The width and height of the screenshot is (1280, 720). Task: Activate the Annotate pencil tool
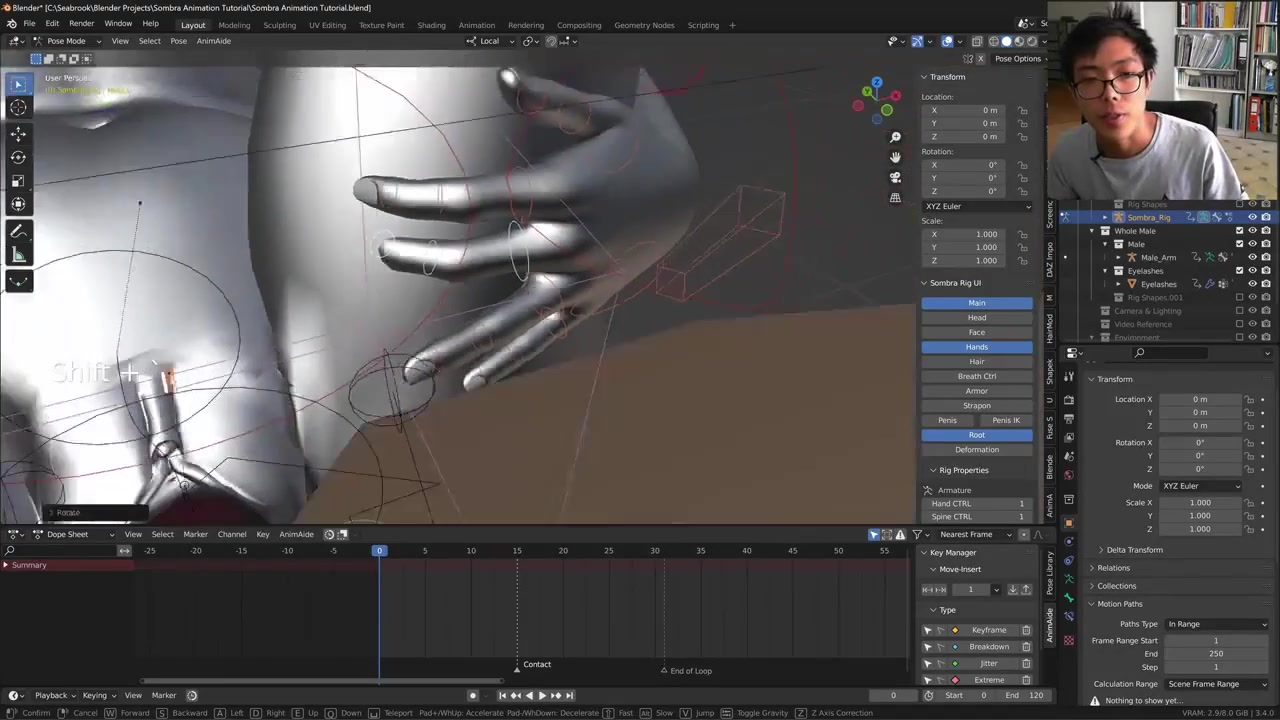point(18,232)
